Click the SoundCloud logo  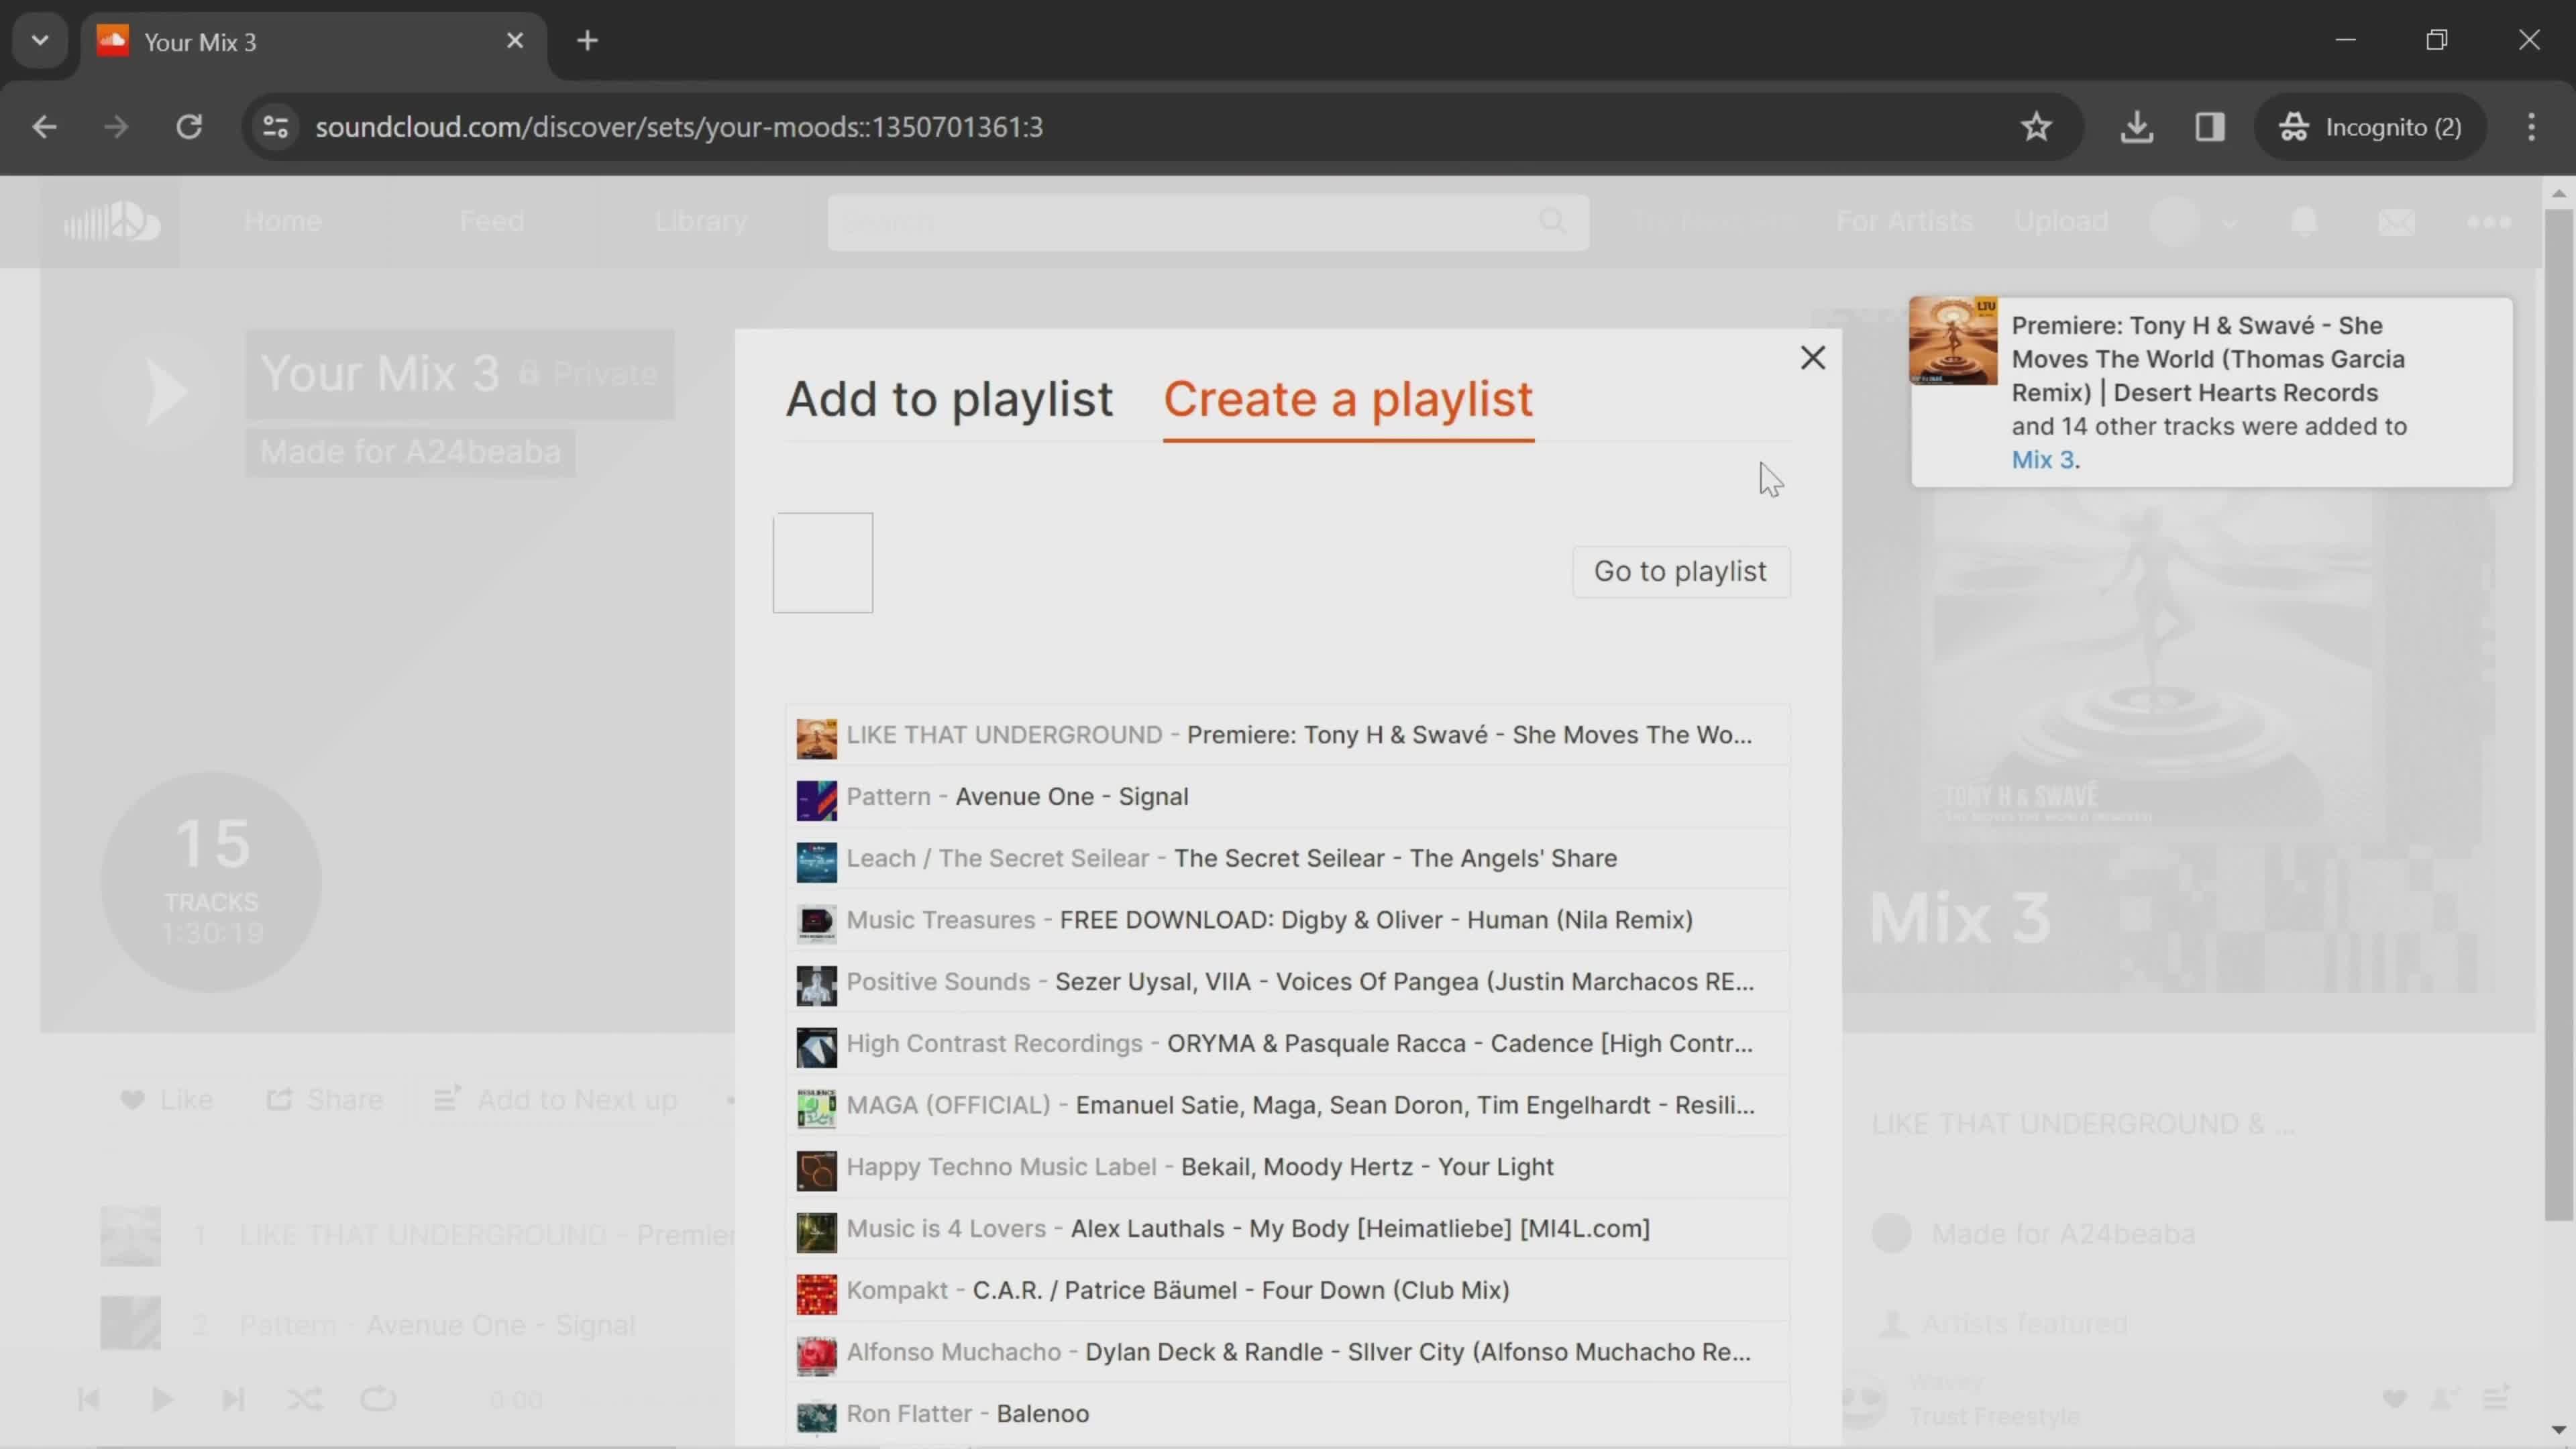point(111,221)
